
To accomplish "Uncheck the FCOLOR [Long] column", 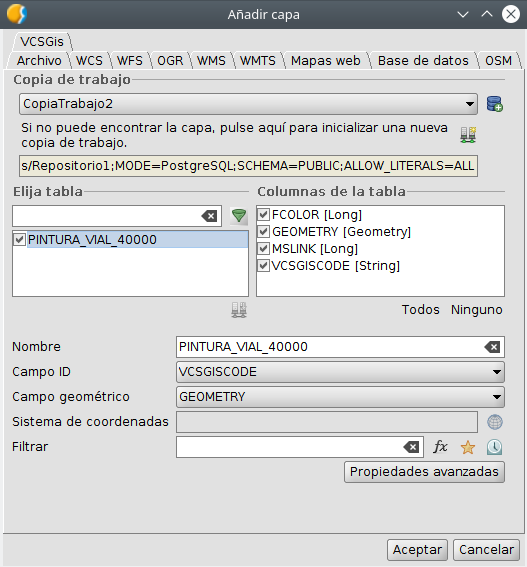I will [x=263, y=215].
